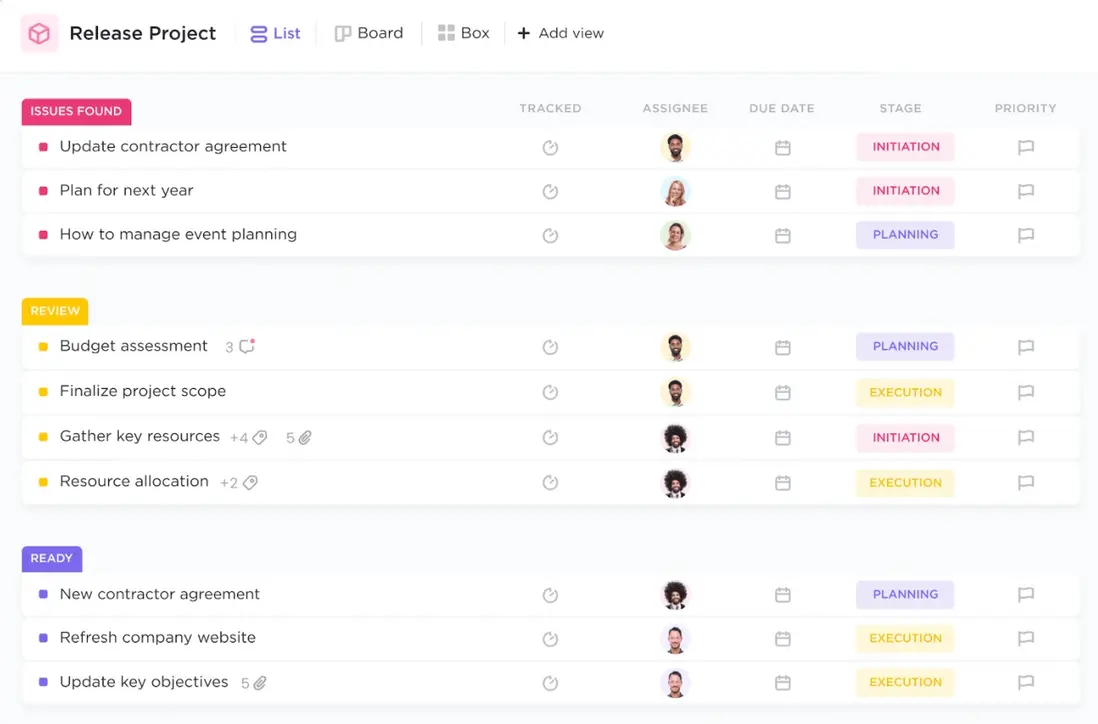Set priority flag on Budget assessment

pyautogui.click(x=1025, y=348)
